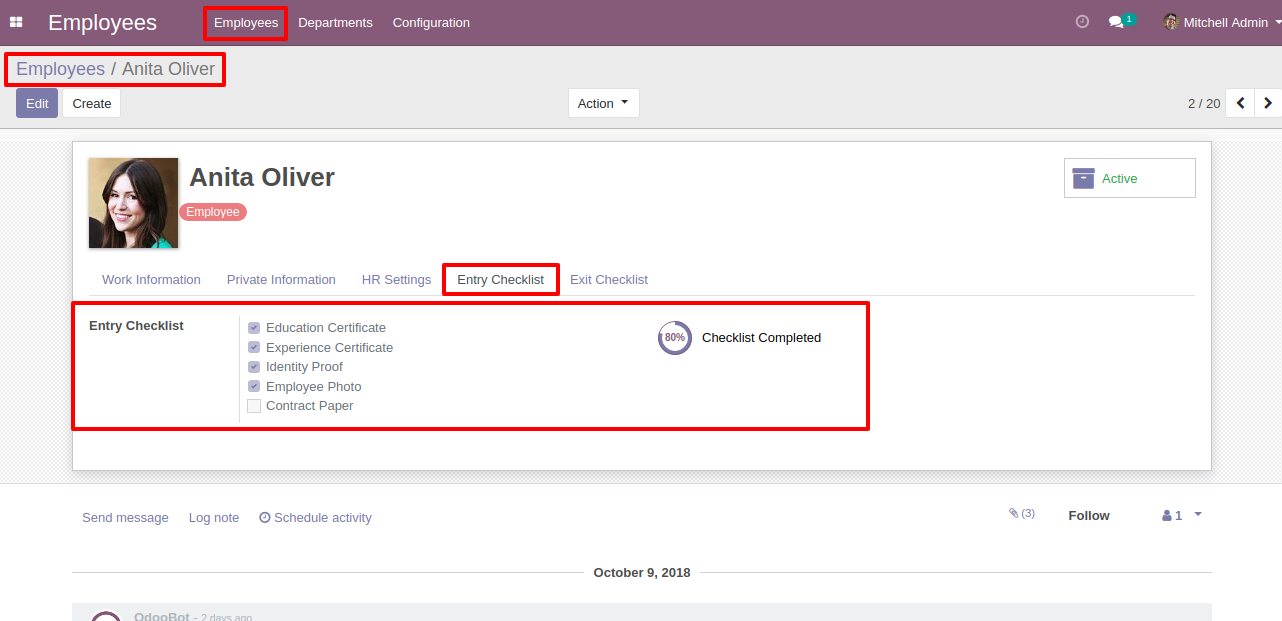Click Log note link
This screenshot has width=1282, height=621.
(x=214, y=518)
